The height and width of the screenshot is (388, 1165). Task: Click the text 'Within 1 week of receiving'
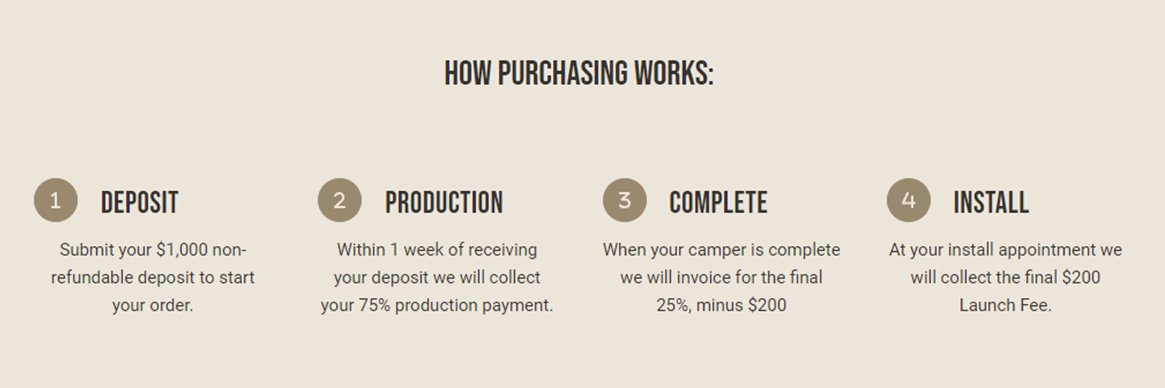437,250
